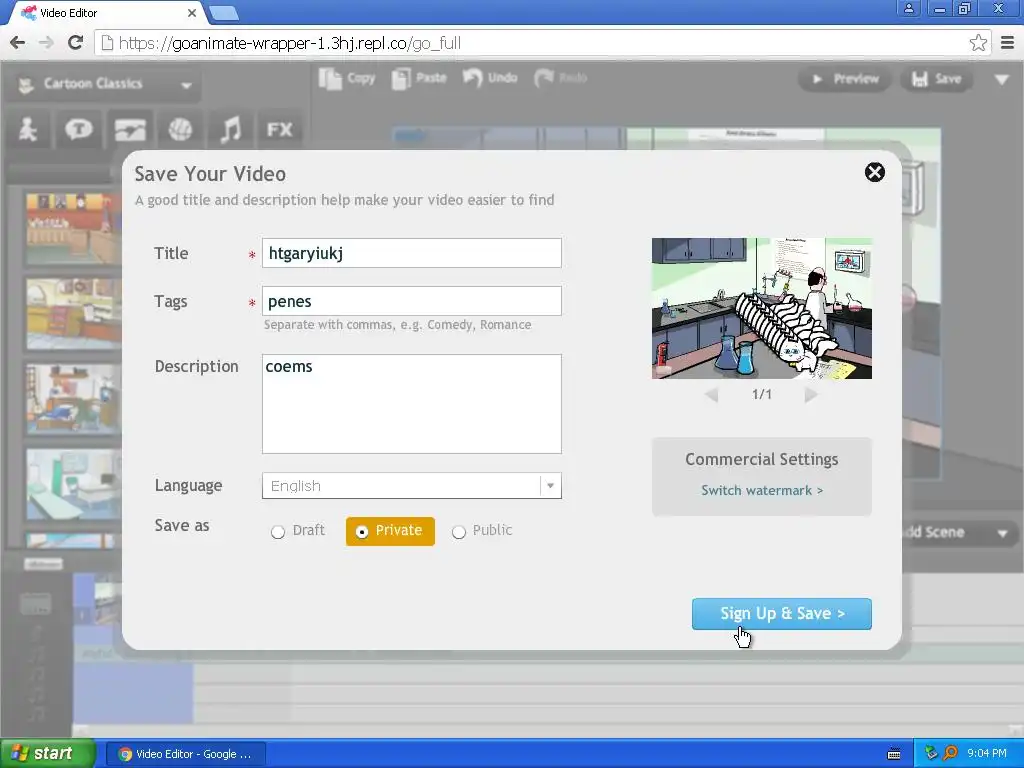Close the Save Your Video dialog

click(x=874, y=172)
